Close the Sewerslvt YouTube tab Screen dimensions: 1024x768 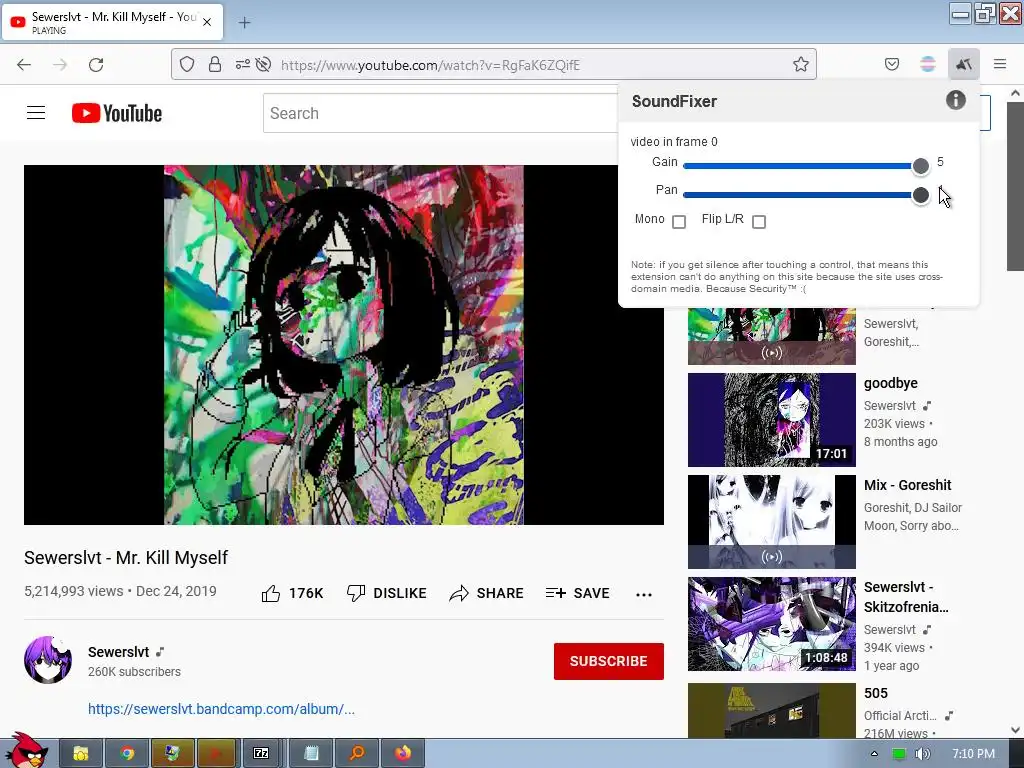(207, 22)
